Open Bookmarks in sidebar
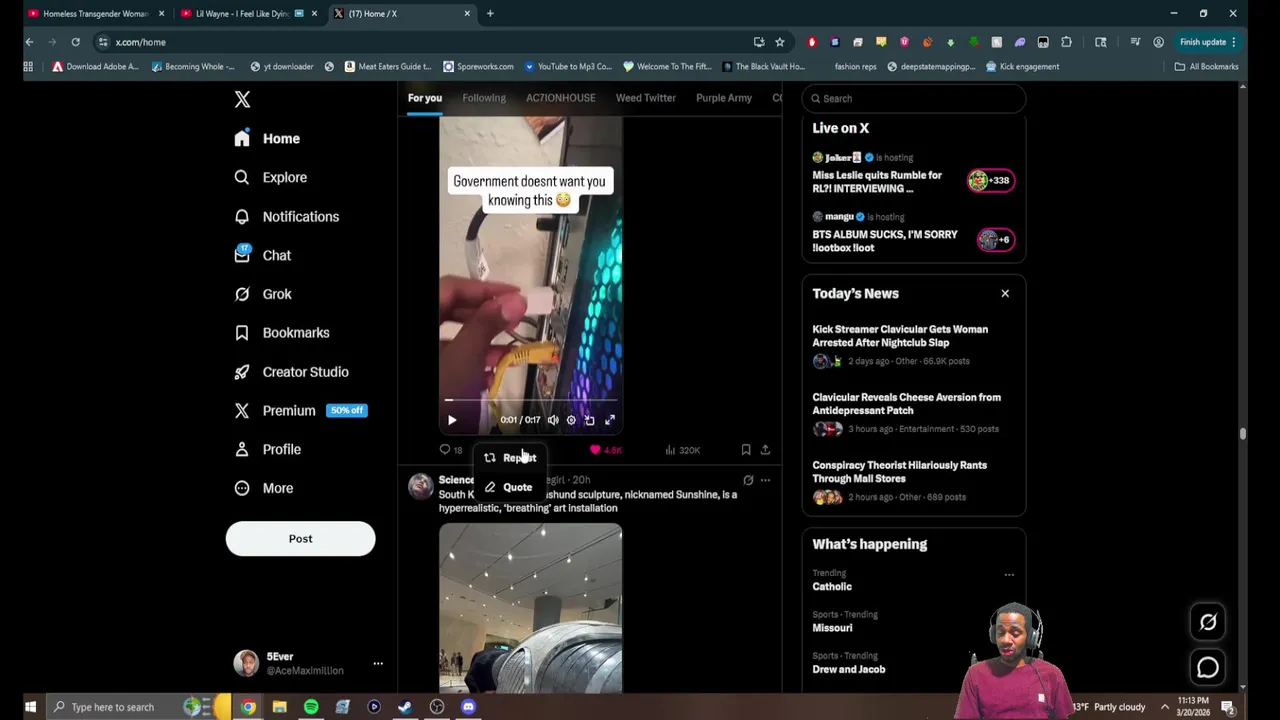Screen dimensions: 1280x720 pyautogui.click(x=281, y=333)
